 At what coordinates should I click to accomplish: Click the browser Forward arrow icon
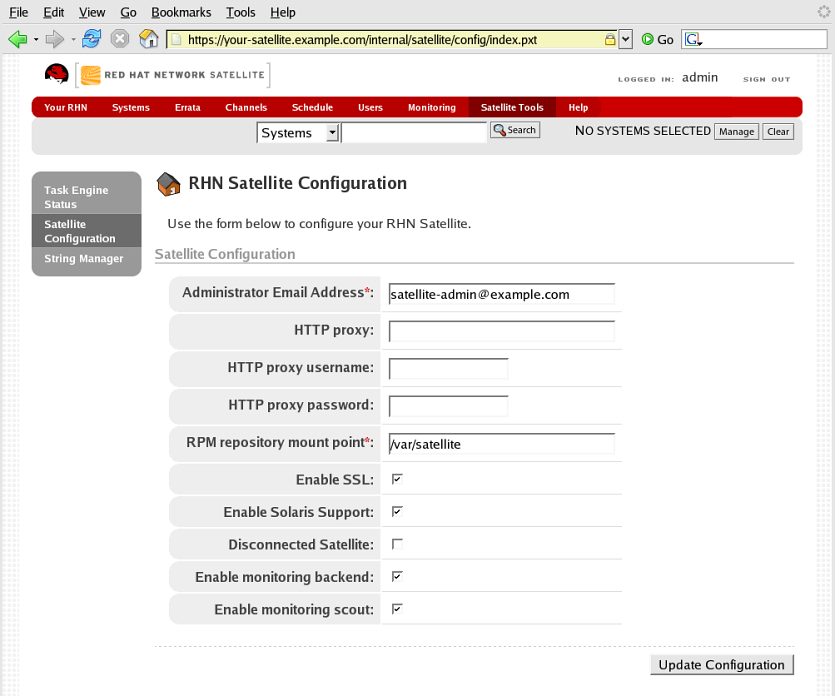54,39
